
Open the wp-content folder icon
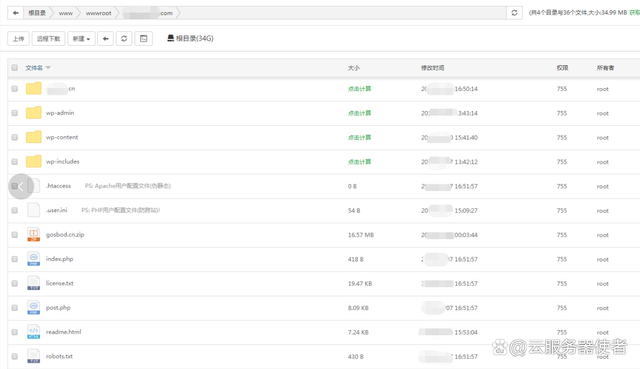(x=33, y=137)
